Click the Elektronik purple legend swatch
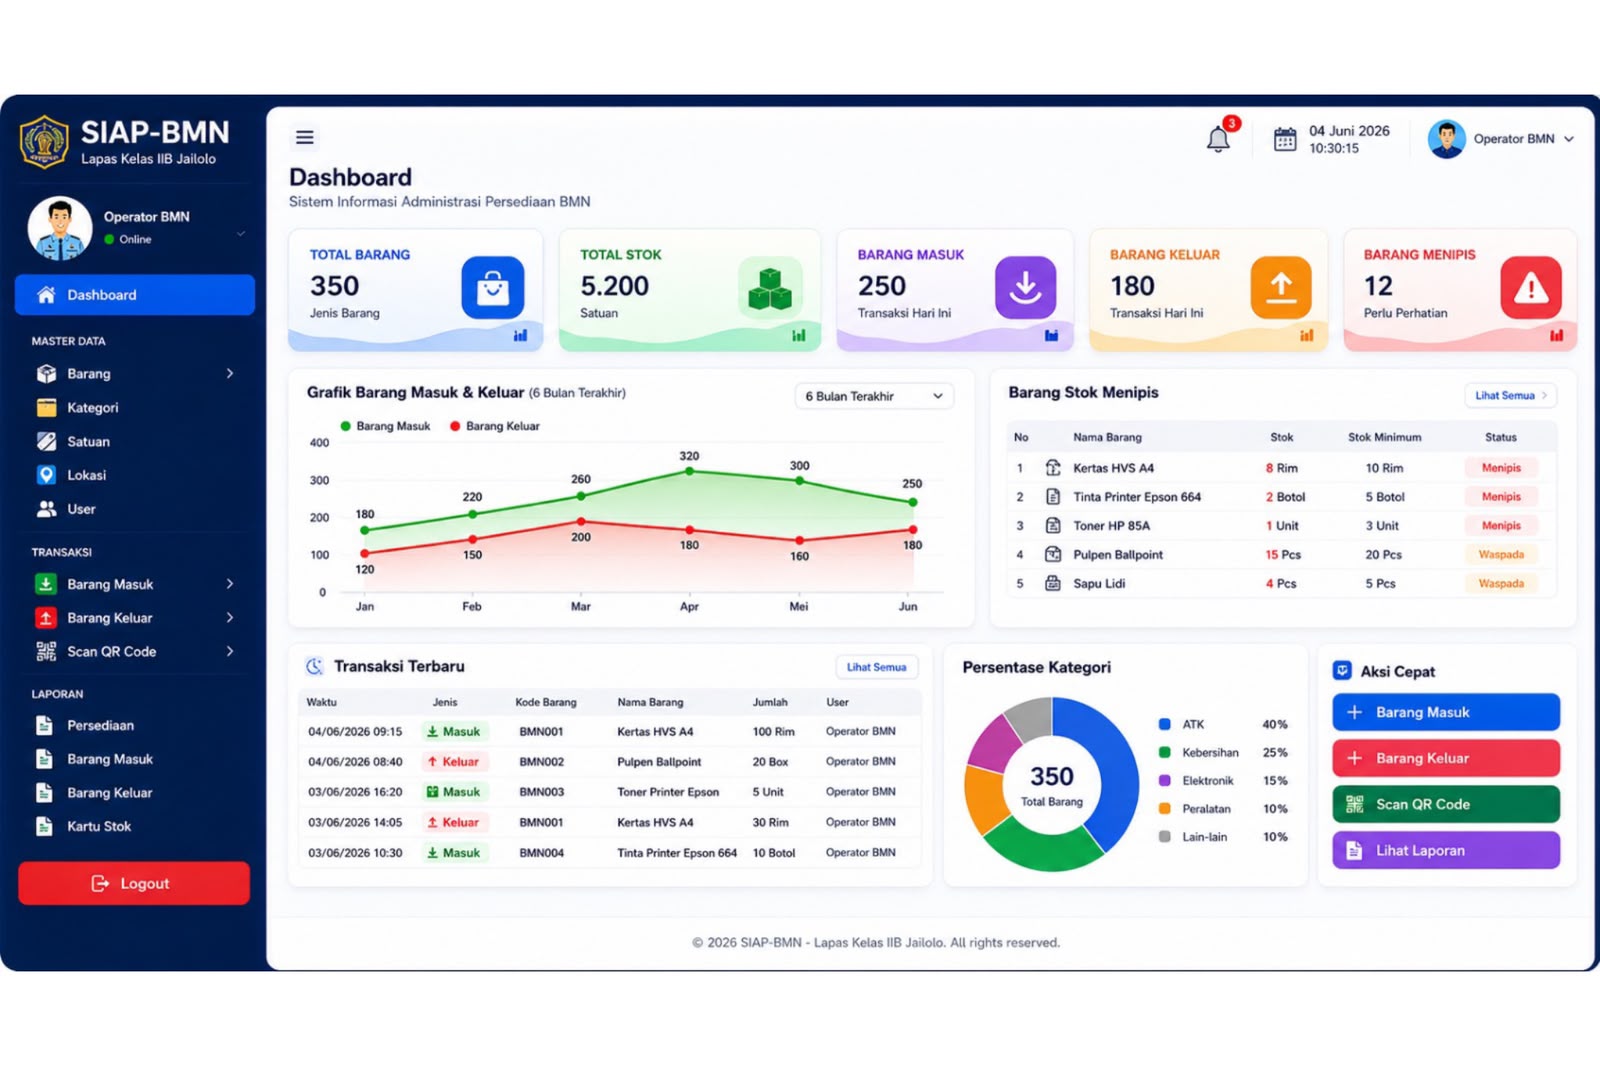Viewport: 1600px width, 1066px height. point(1165,780)
